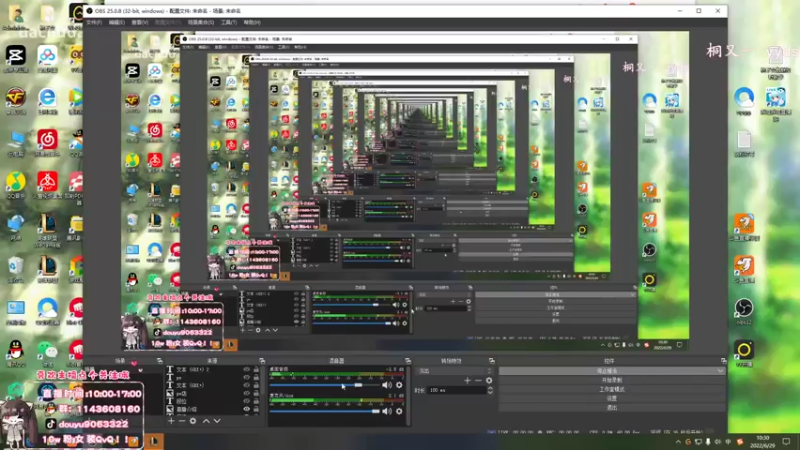Open the notification center icon on taskbar
This screenshot has height=450, width=800.
pos(786,442)
